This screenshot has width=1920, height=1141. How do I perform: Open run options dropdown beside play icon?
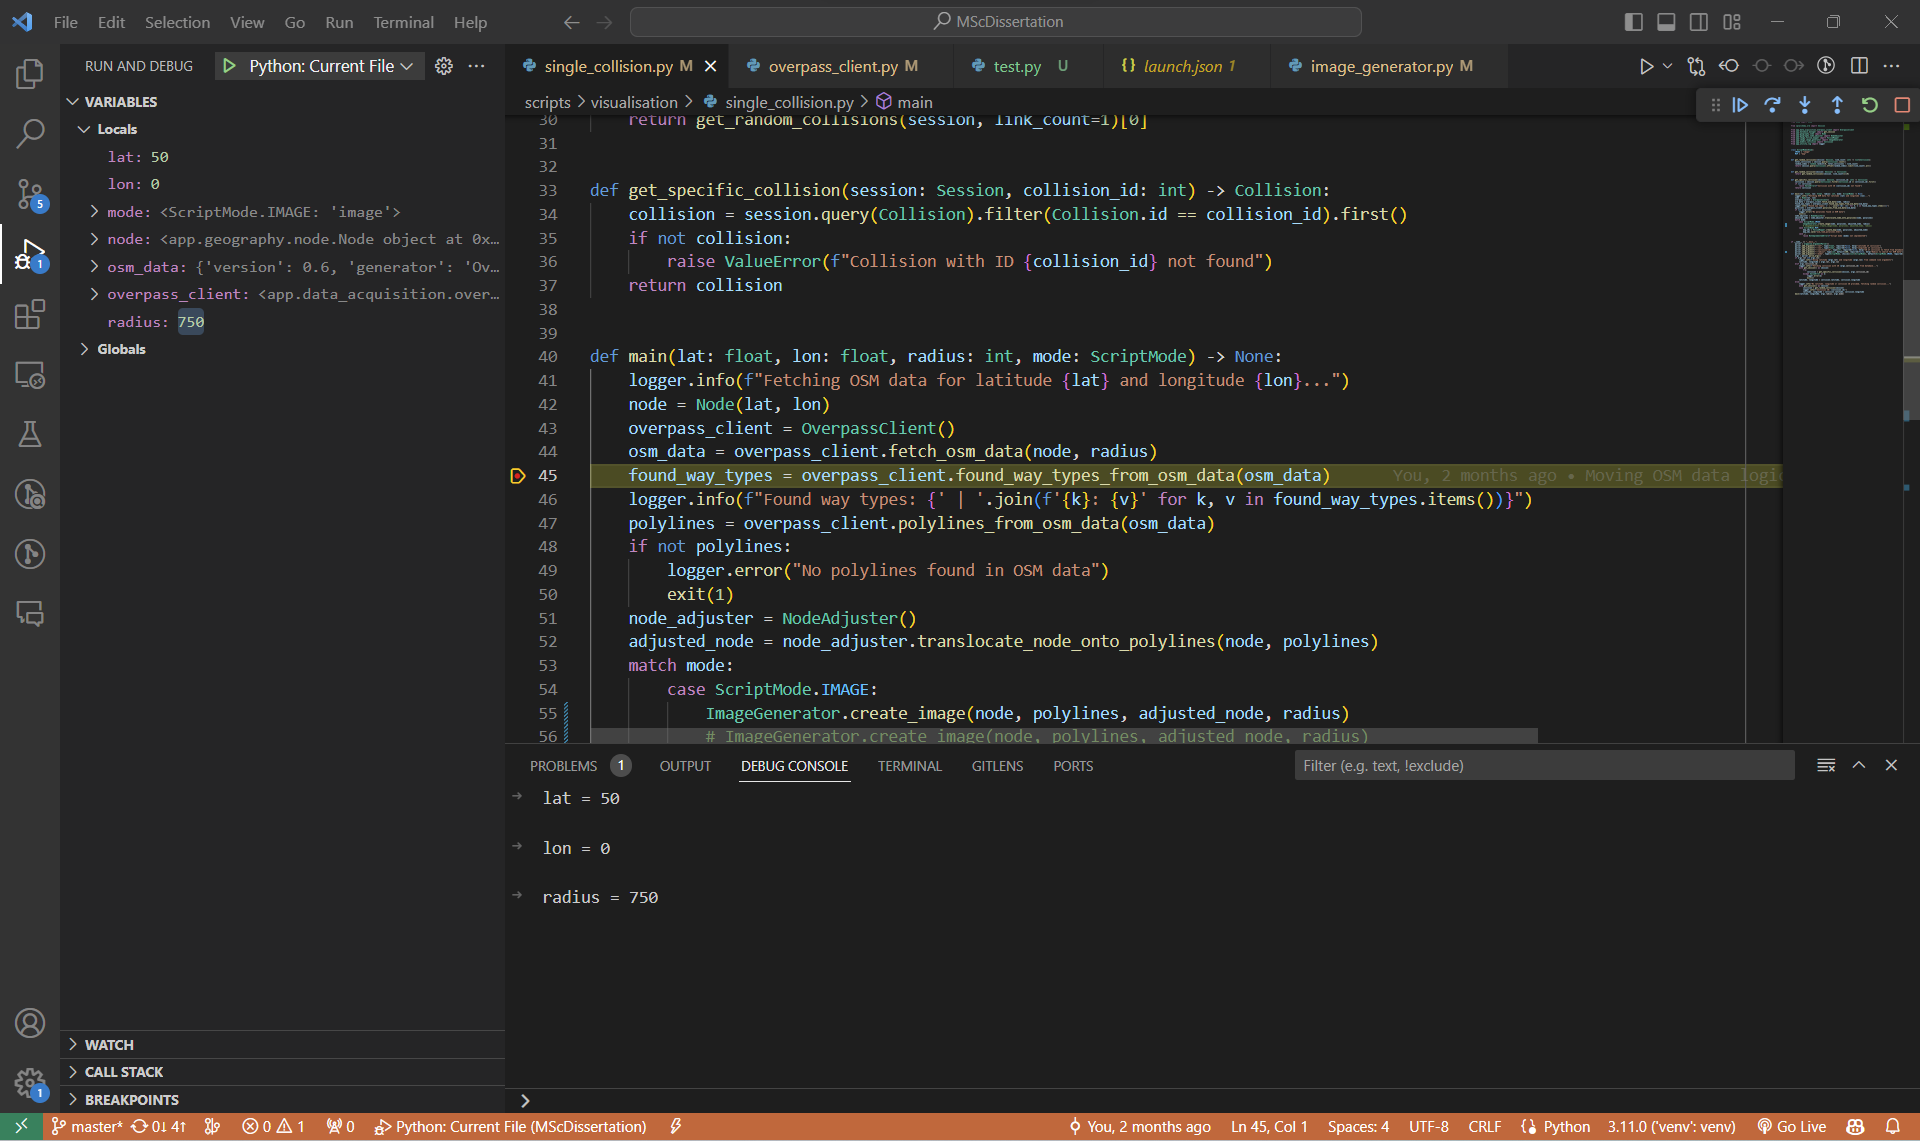click(1667, 66)
